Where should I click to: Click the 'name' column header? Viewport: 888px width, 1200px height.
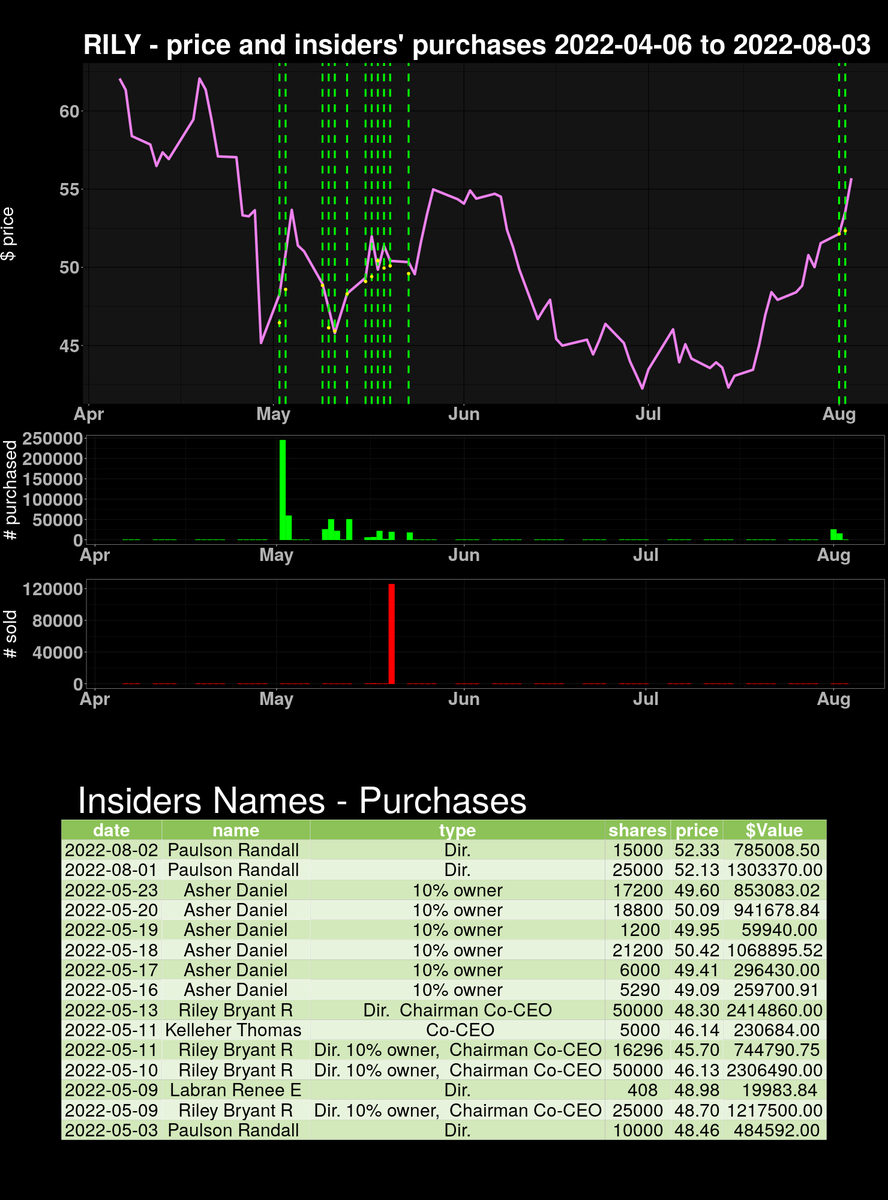pyautogui.click(x=235, y=830)
